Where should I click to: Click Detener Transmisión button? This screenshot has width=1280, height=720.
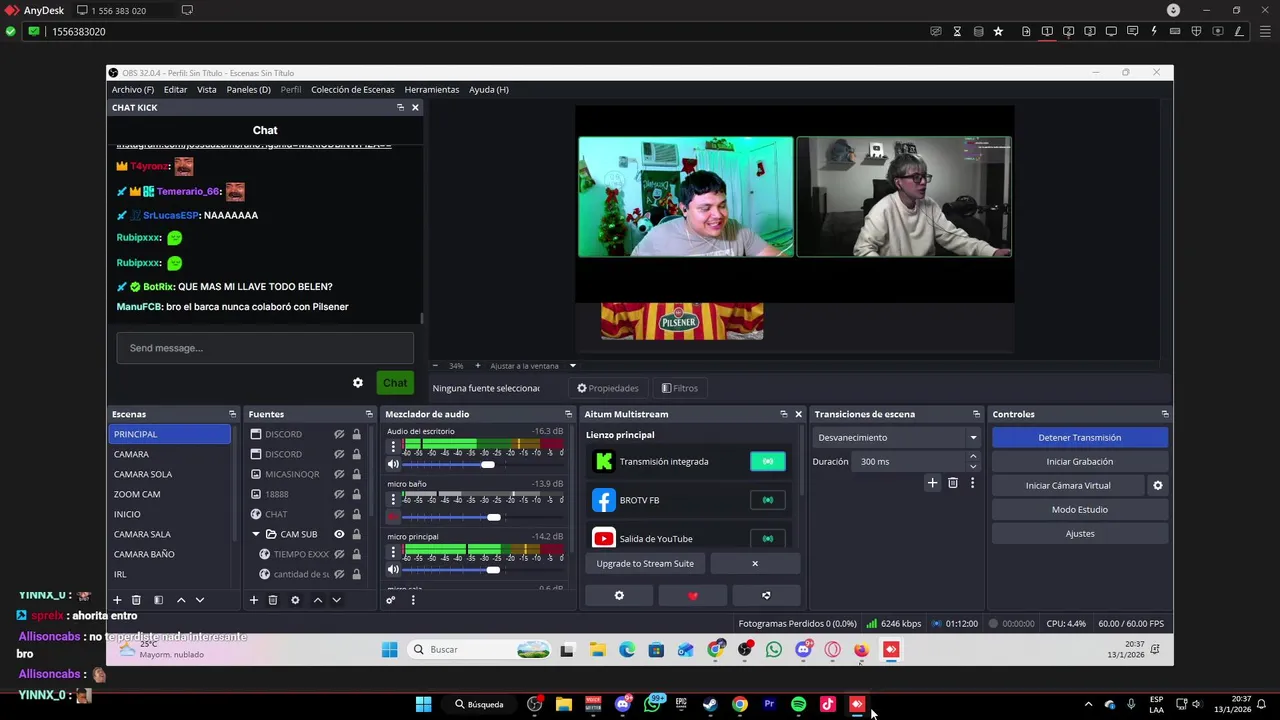point(1080,438)
